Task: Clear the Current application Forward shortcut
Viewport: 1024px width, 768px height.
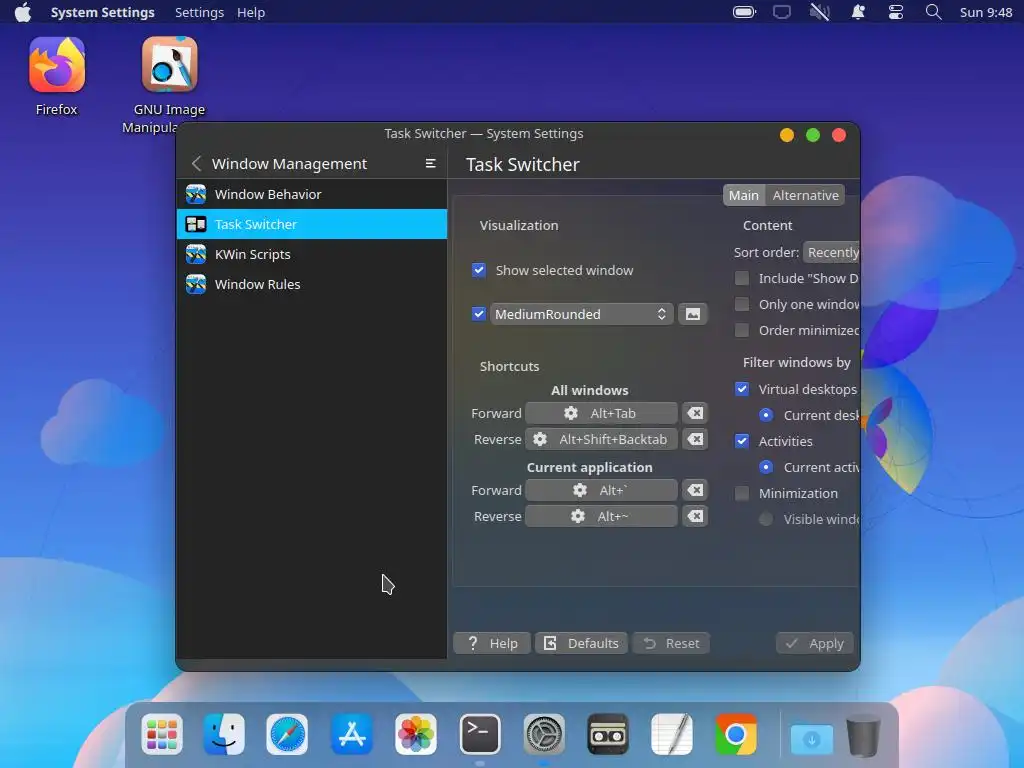Action: (695, 490)
